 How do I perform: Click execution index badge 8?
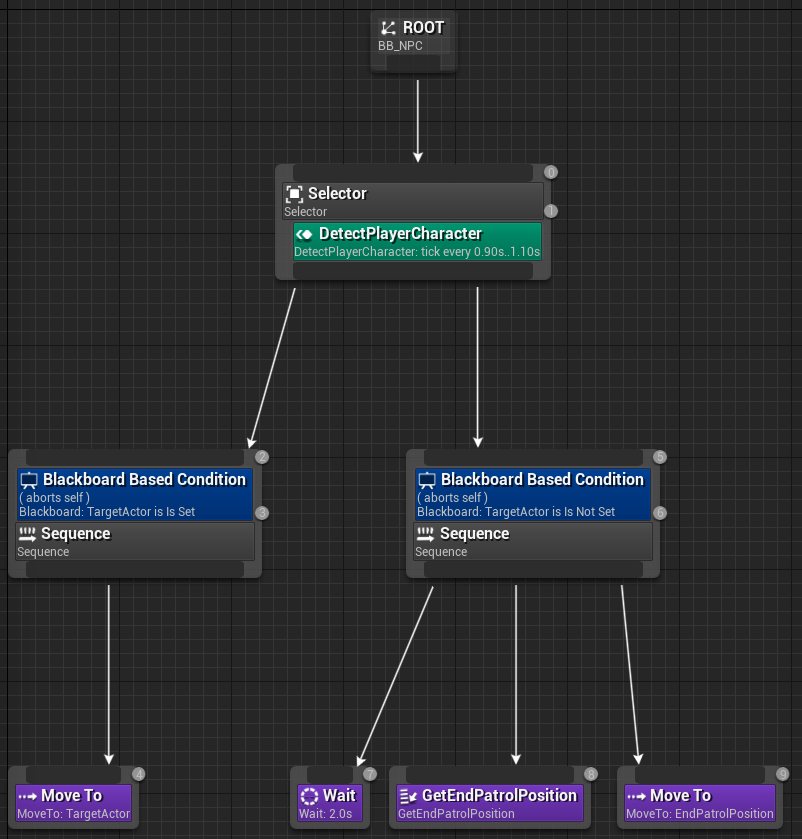591,774
